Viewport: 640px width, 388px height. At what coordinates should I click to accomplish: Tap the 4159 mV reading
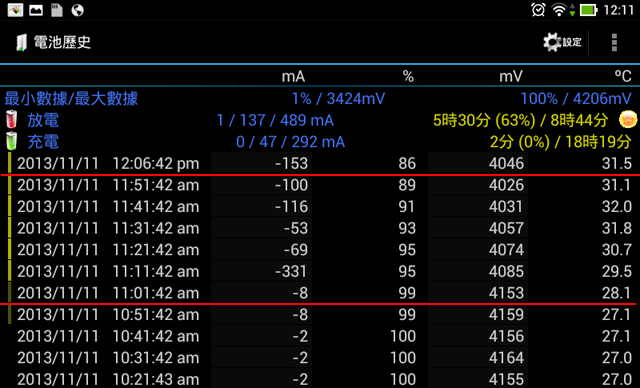pos(506,315)
